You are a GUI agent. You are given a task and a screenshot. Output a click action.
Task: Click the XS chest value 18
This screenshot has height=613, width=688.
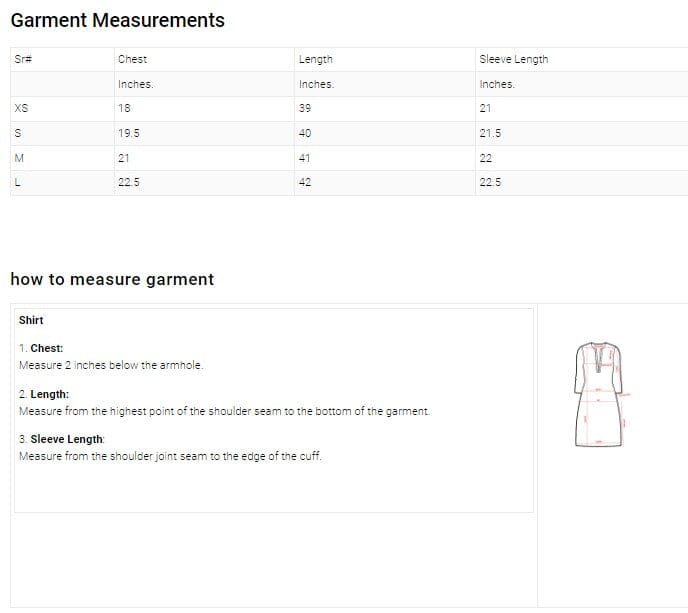tap(124, 109)
